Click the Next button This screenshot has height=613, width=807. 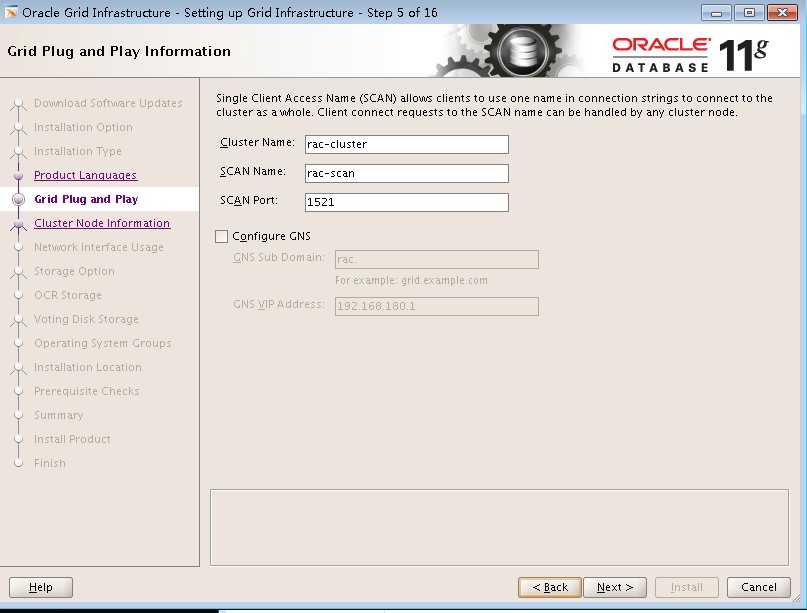point(615,587)
